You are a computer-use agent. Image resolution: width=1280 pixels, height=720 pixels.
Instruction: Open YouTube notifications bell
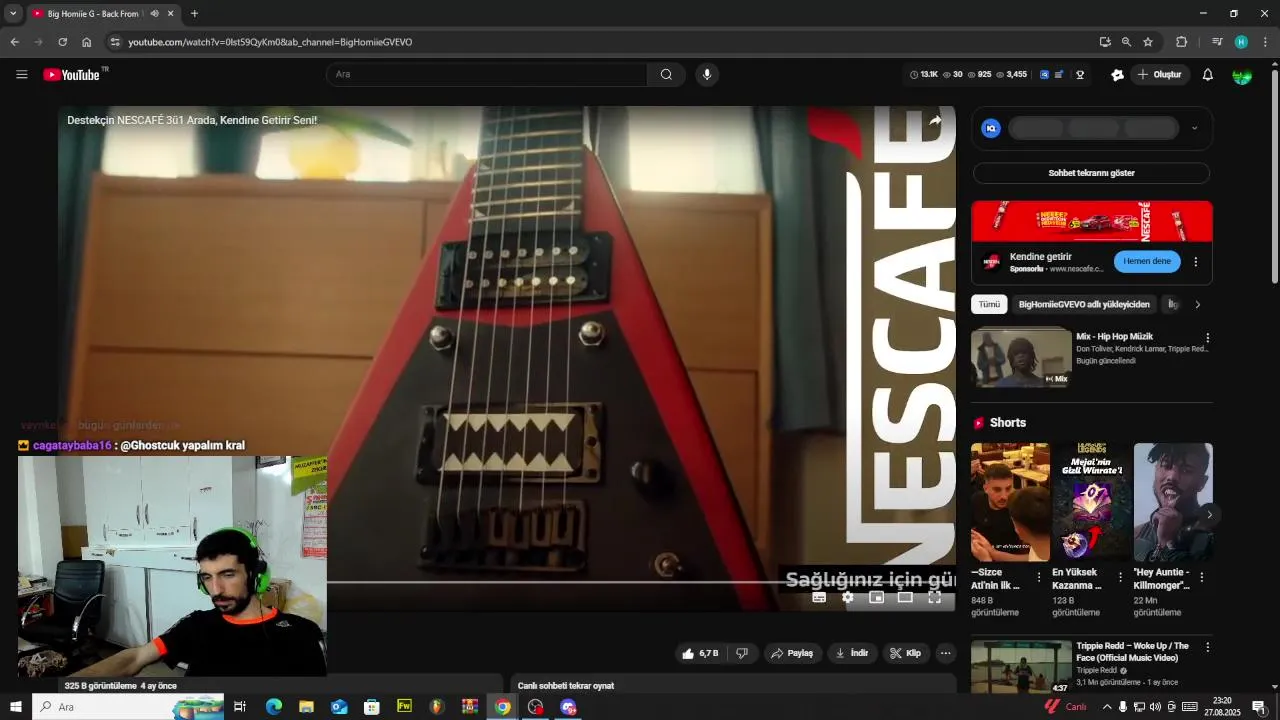[1207, 75]
